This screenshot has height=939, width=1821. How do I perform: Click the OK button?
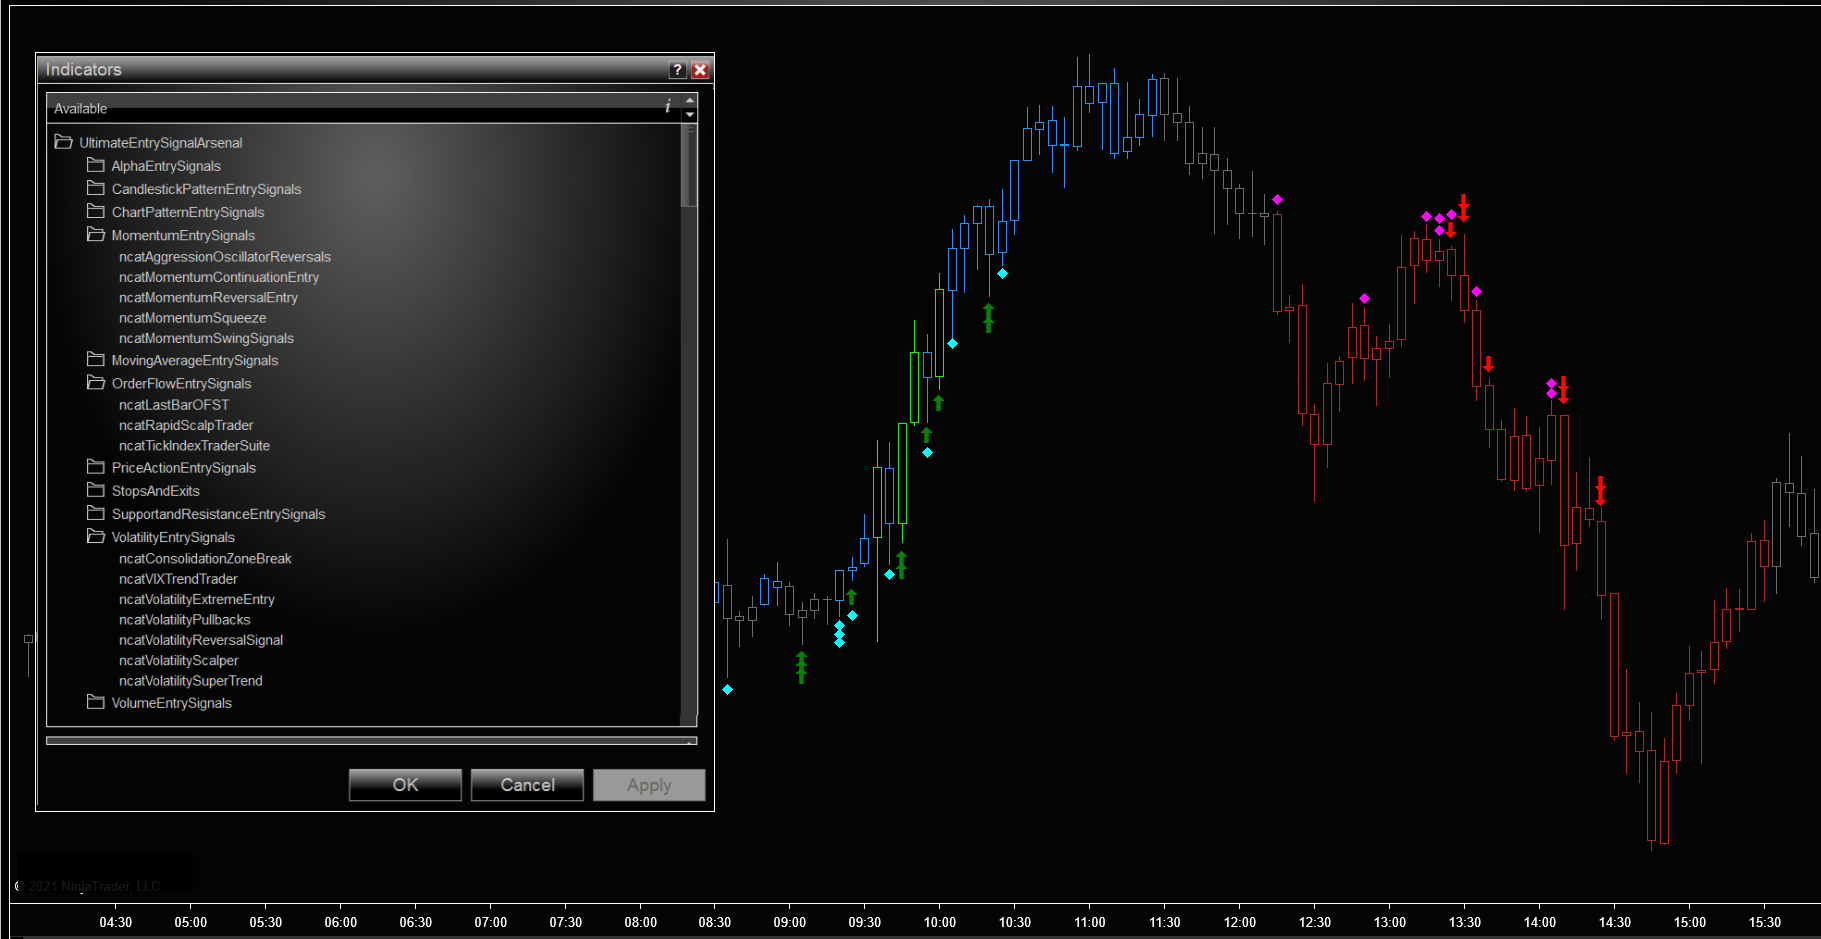[x=405, y=785]
